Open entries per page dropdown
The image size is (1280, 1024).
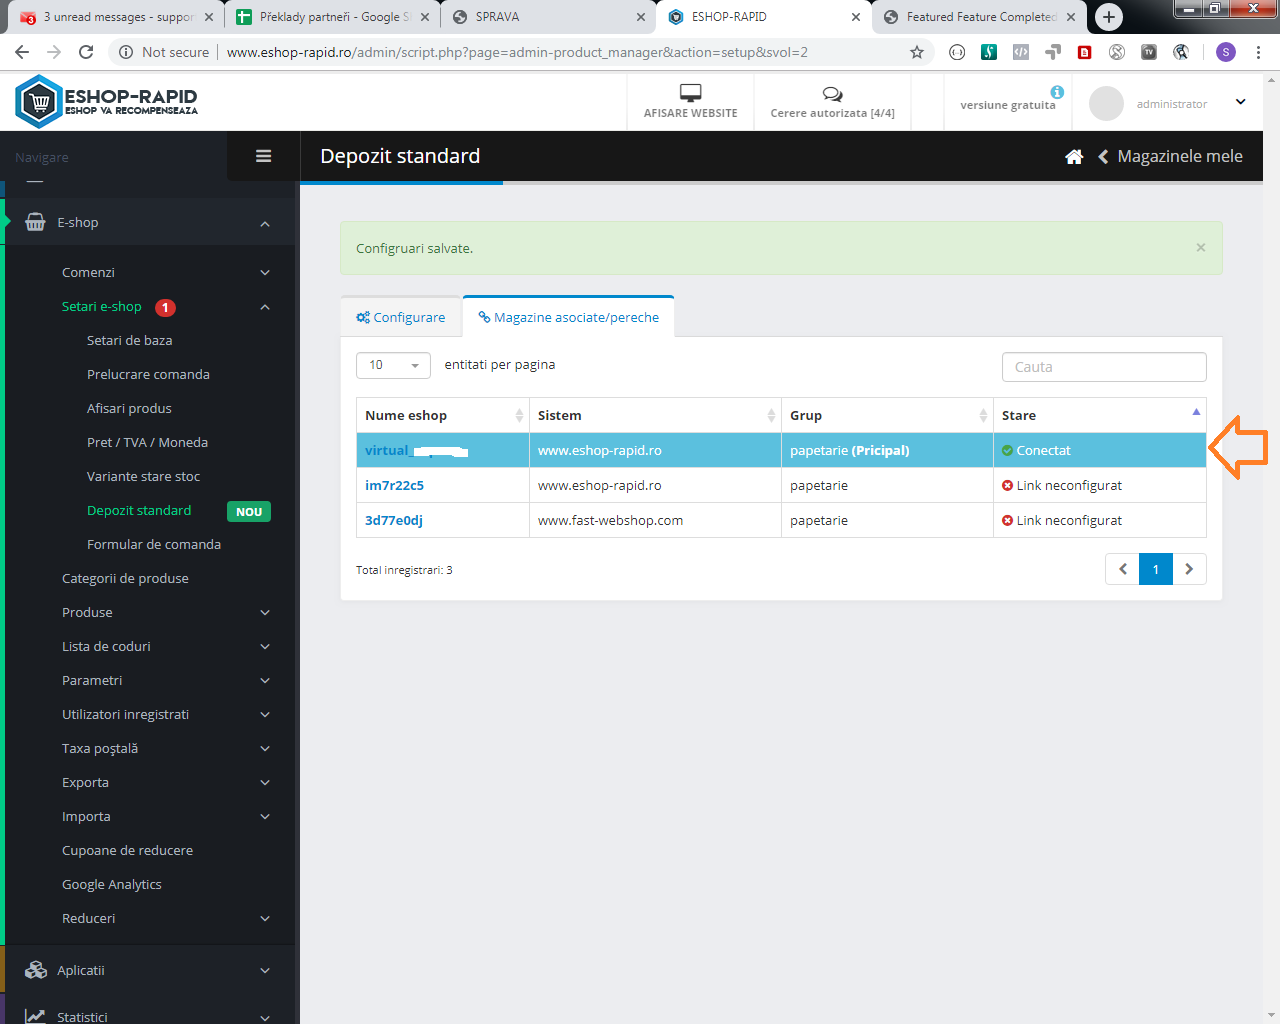(x=393, y=365)
